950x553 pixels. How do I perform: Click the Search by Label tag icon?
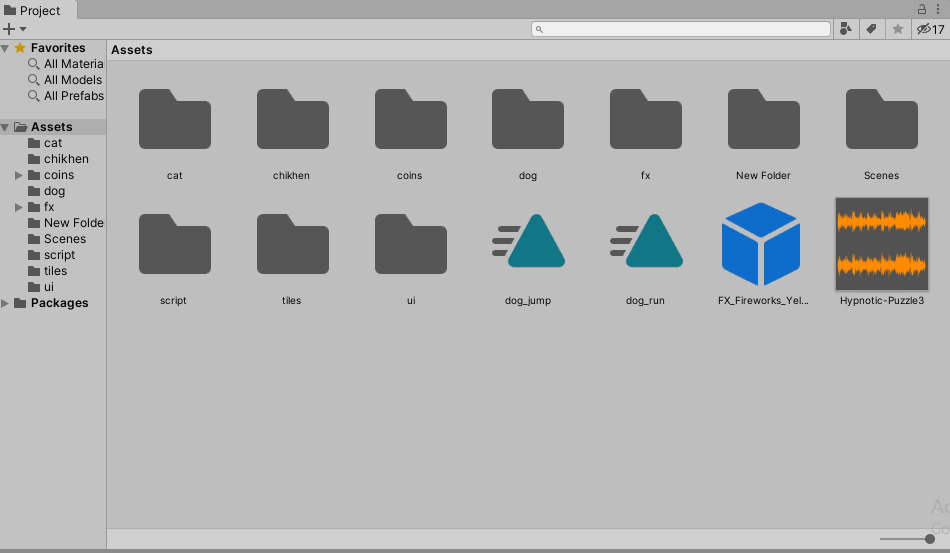tap(871, 28)
